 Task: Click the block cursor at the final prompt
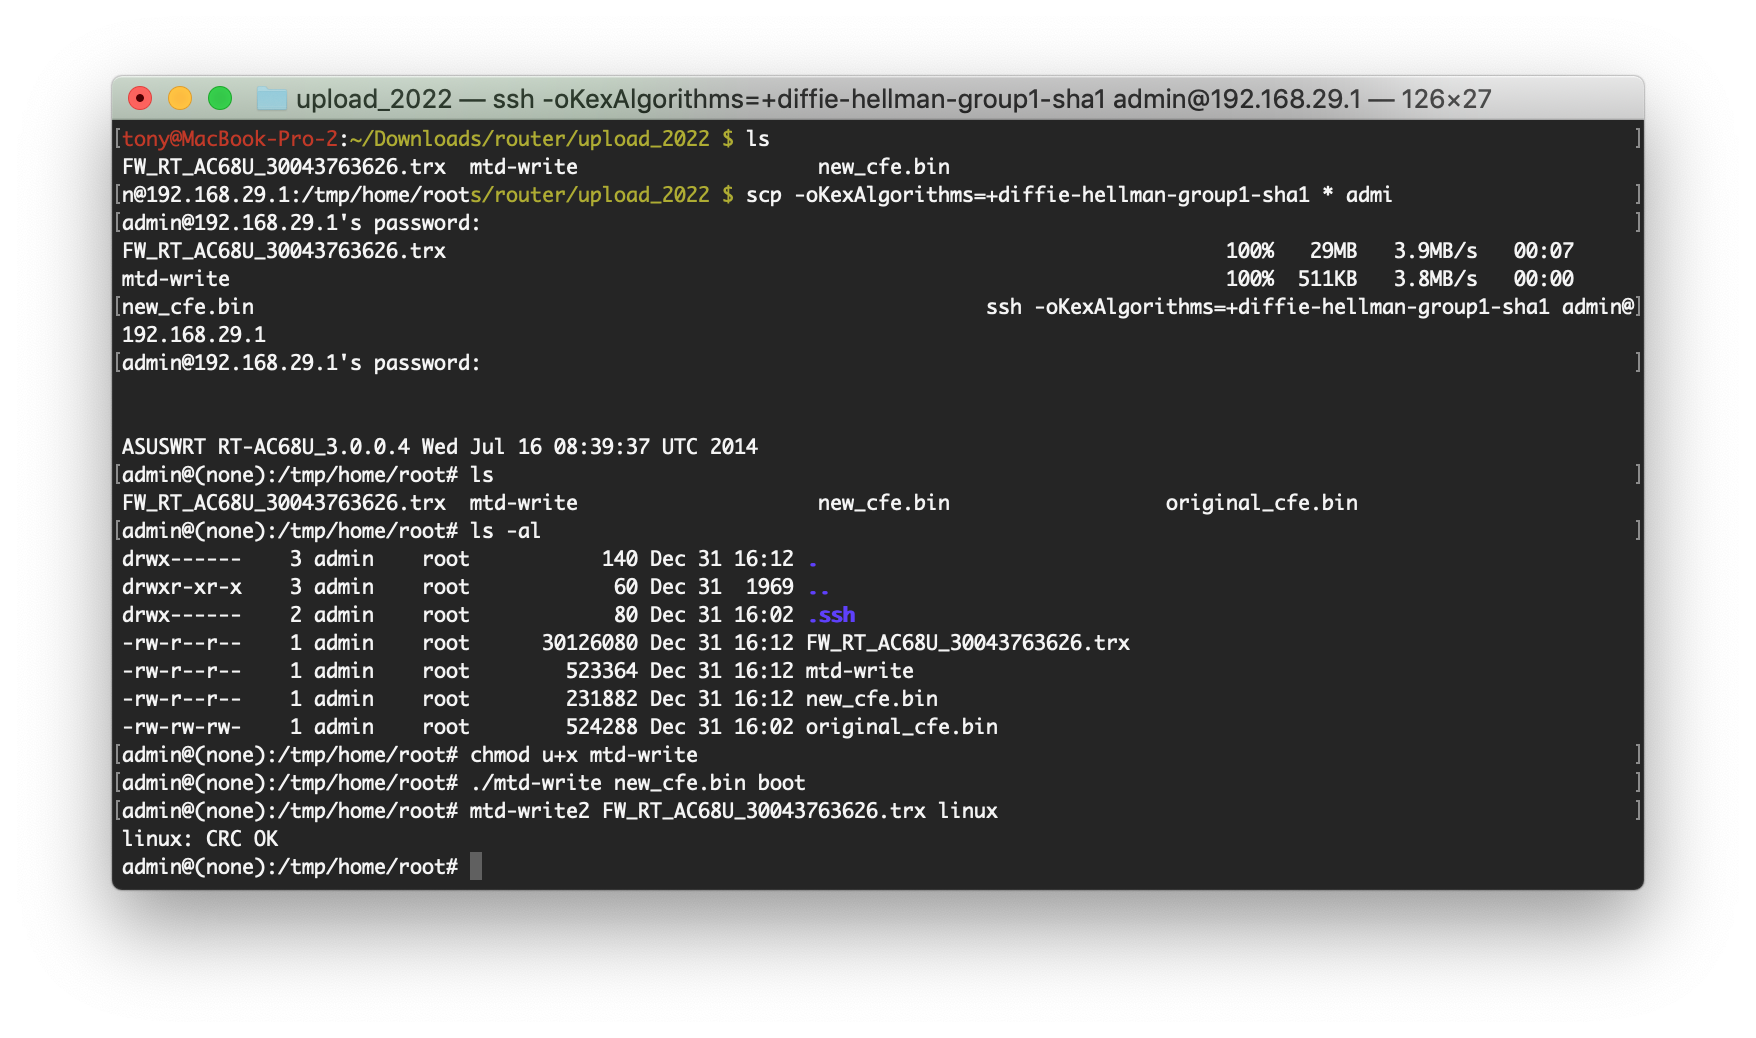[476, 866]
